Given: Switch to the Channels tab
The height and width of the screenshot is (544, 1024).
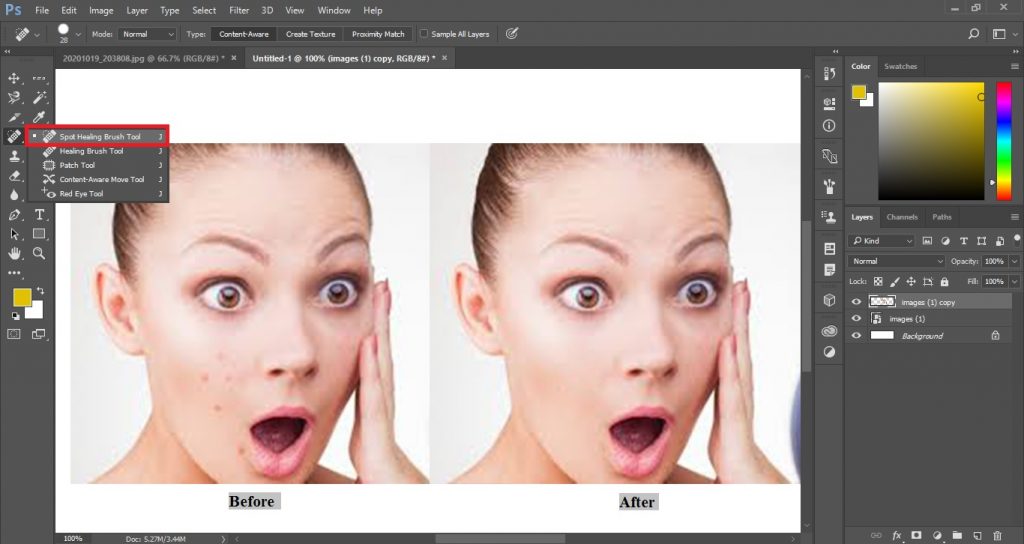Looking at the screenshot, I should [x=902, y=217].
